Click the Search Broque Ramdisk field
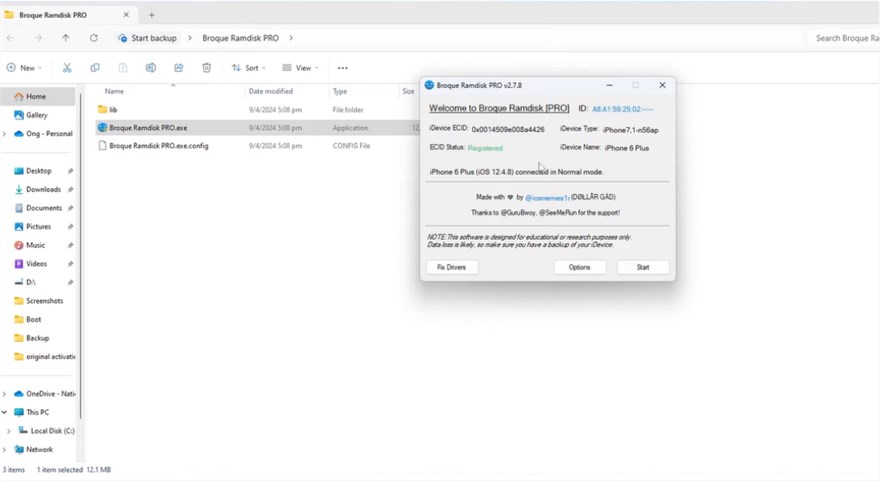The height and width of the screenshot is (481, 880). pyautogui.click(x=844, y=38)
